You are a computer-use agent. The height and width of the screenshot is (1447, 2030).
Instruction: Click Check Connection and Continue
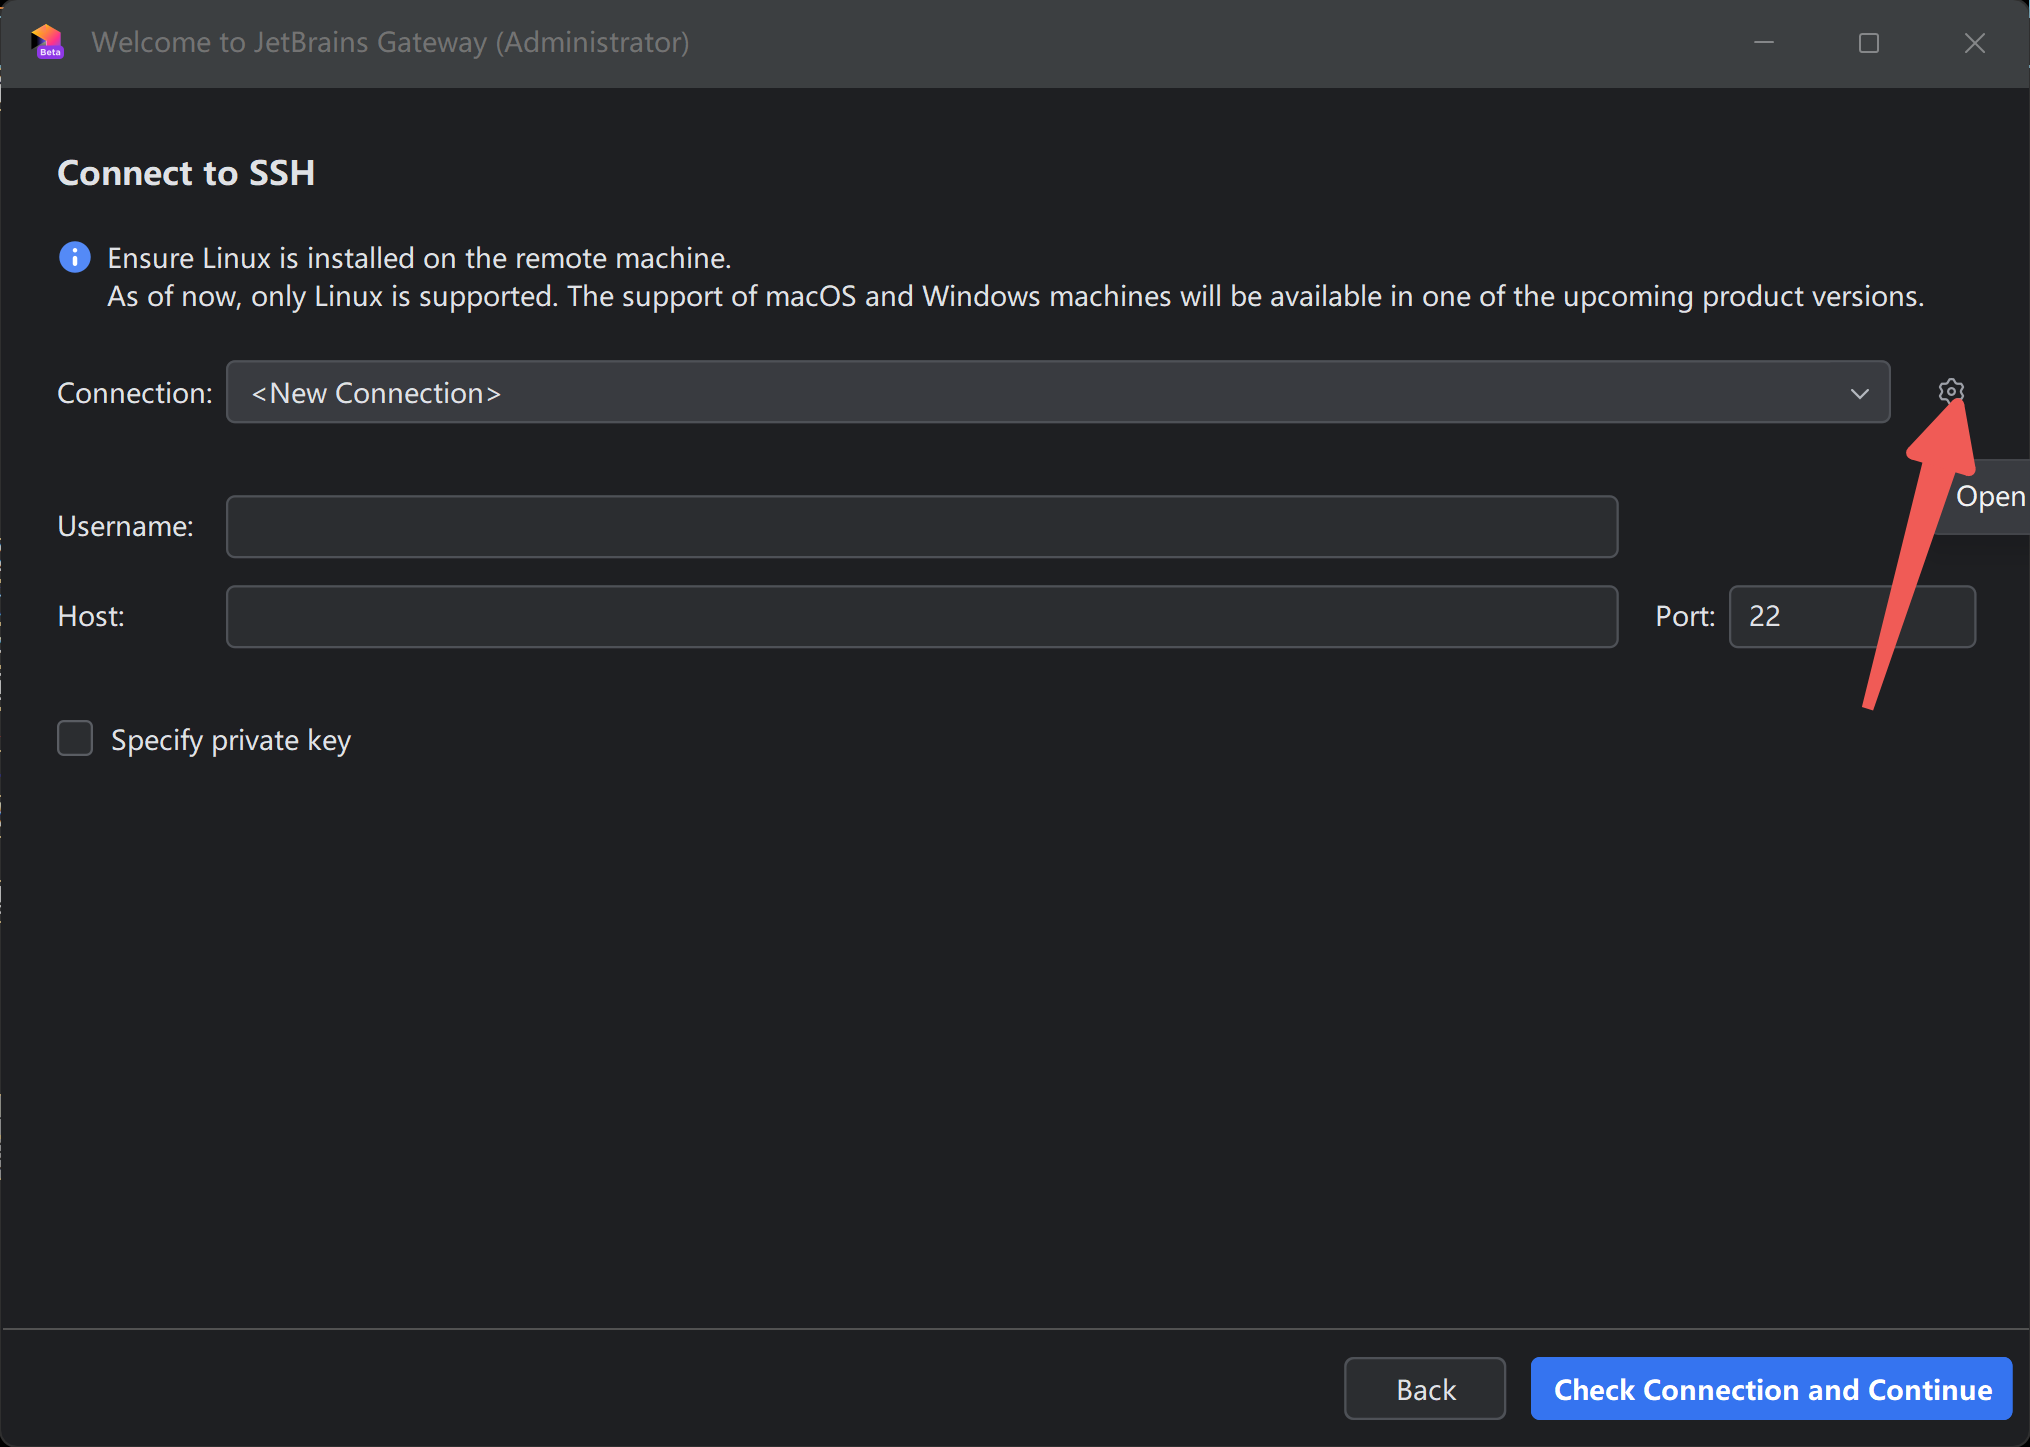tap(1772, 1388)
